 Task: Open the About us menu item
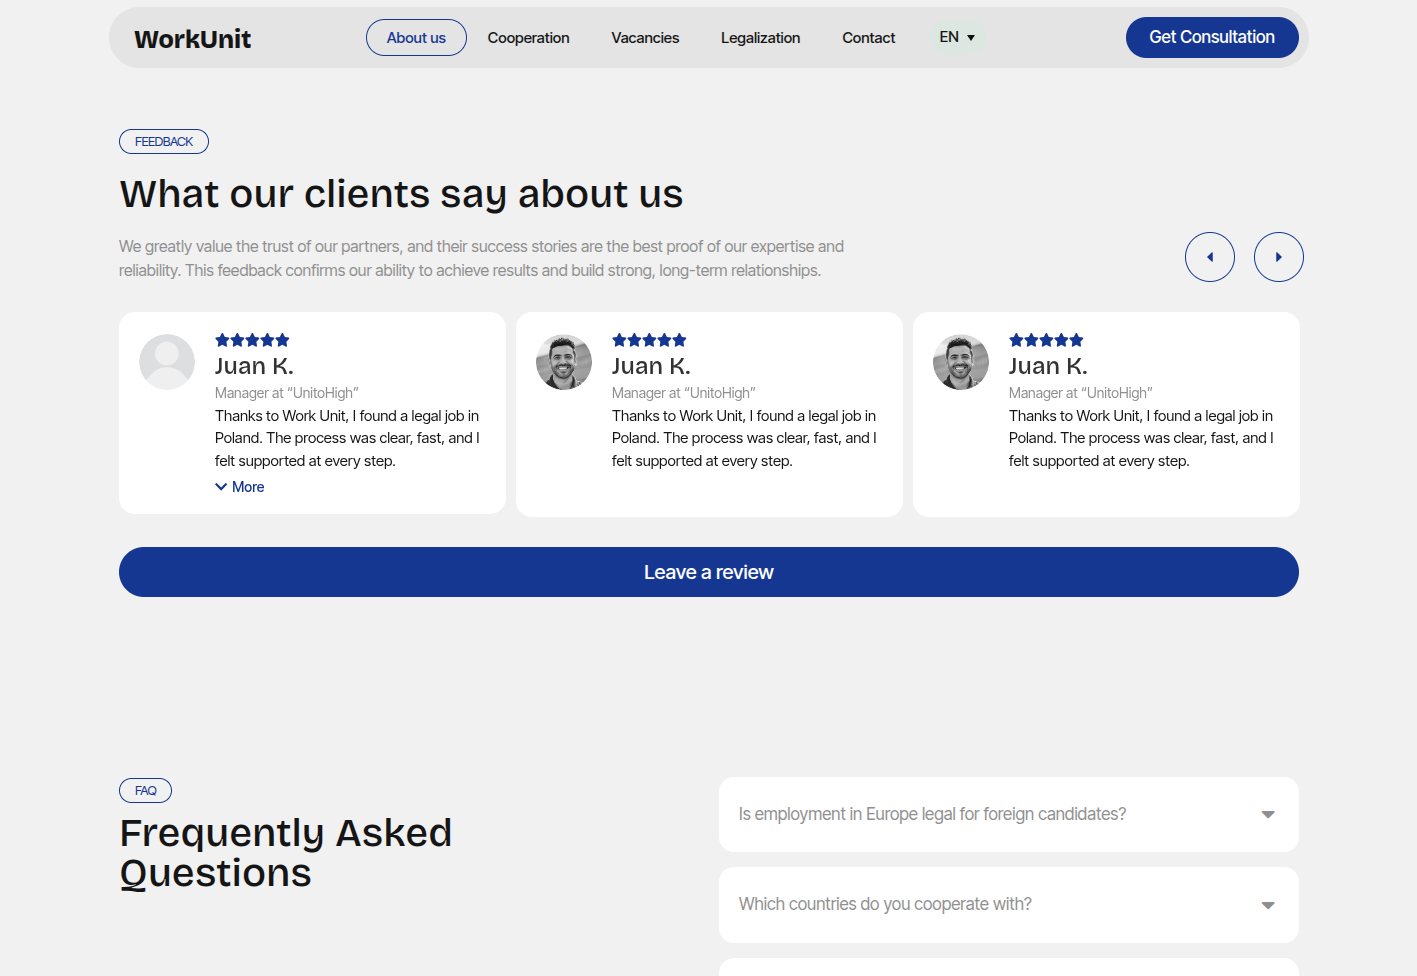click(416, 38)
